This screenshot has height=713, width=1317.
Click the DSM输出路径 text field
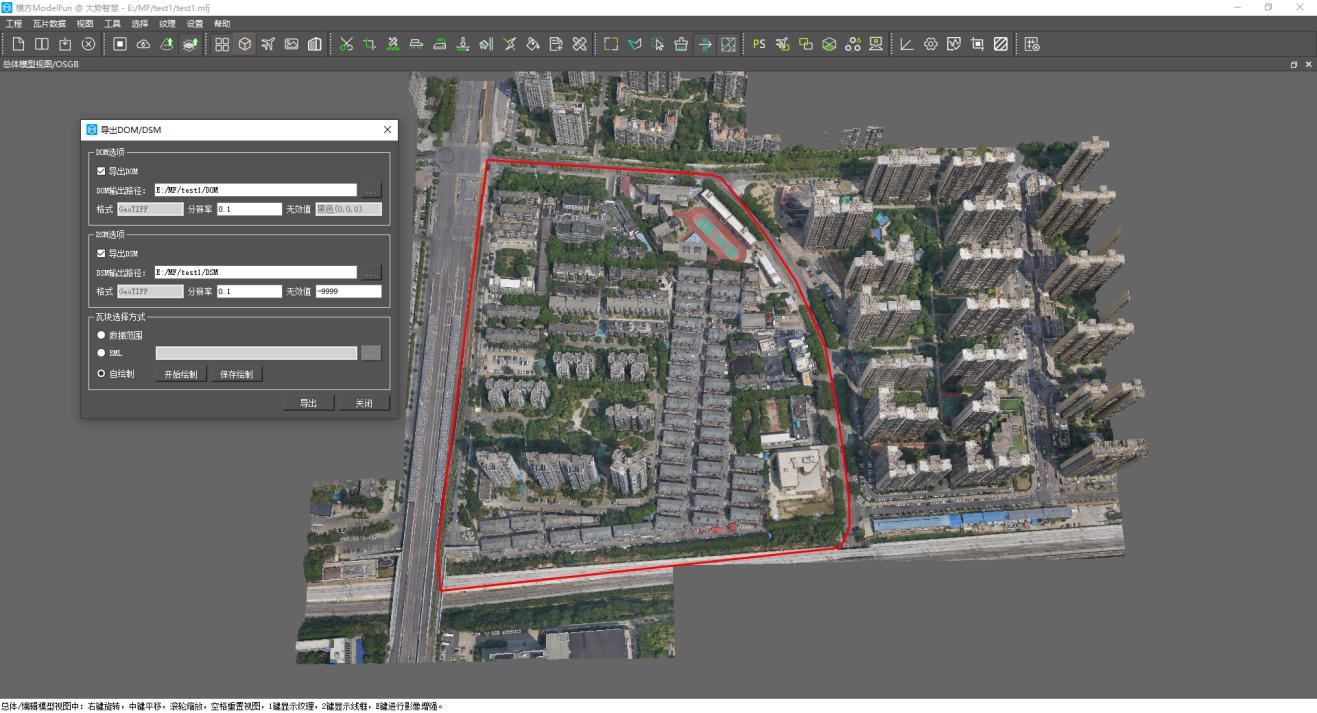(x=255, y=272)
